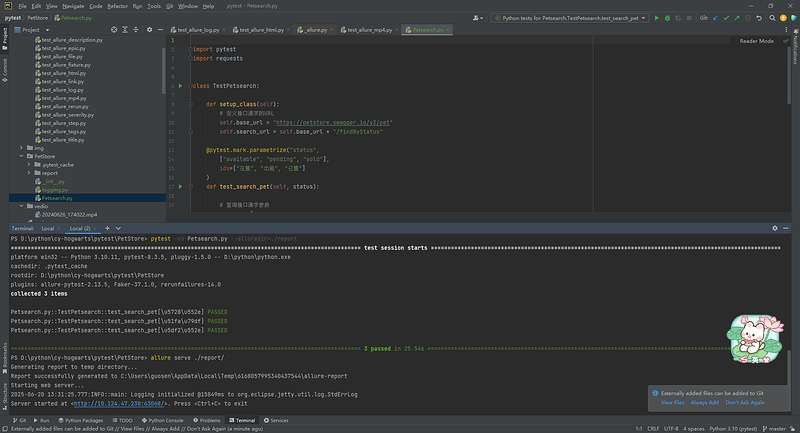Collapse the PetStore folder
This screenshot has height=433, width=800.
coord(21,156)
